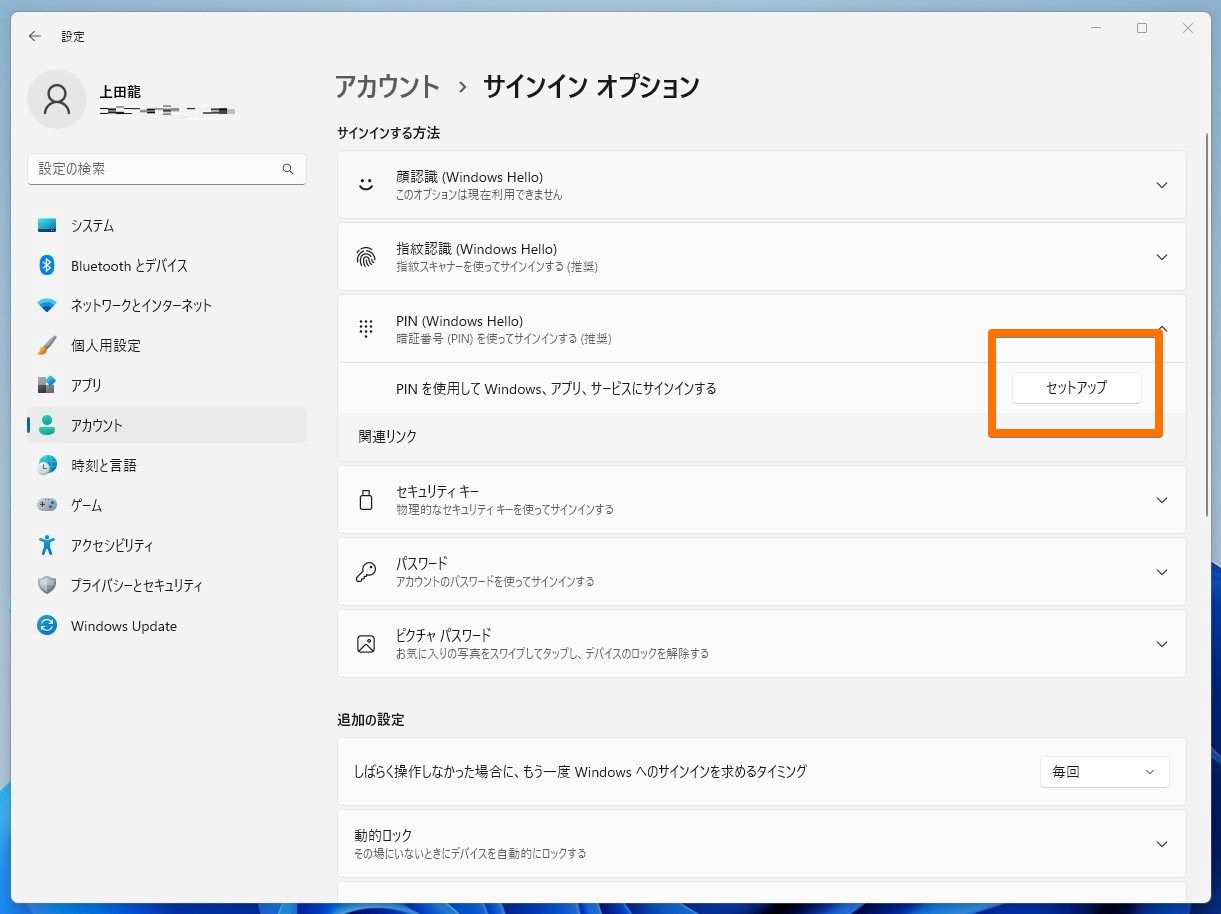Click the face recognition (Windows Hello) smiley icon
Viewport: 1221px width, 914px height.
coord(365,184)
